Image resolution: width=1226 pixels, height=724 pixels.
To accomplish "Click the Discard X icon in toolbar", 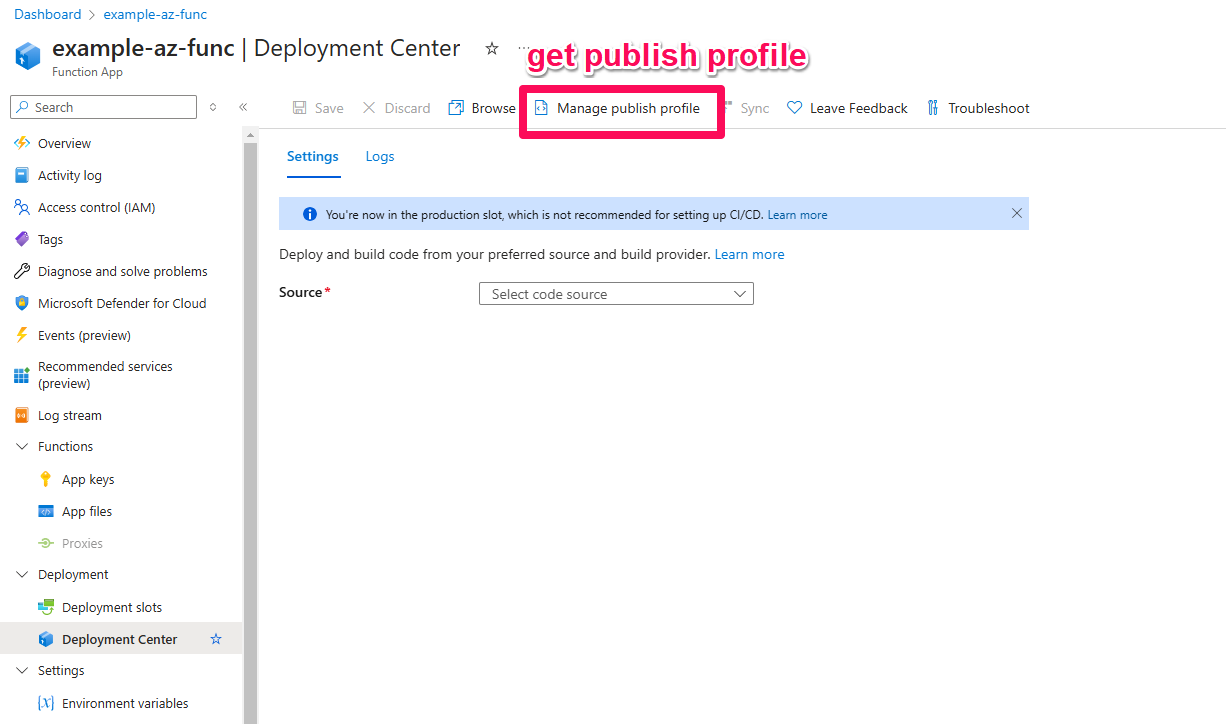I will [369, 108].
